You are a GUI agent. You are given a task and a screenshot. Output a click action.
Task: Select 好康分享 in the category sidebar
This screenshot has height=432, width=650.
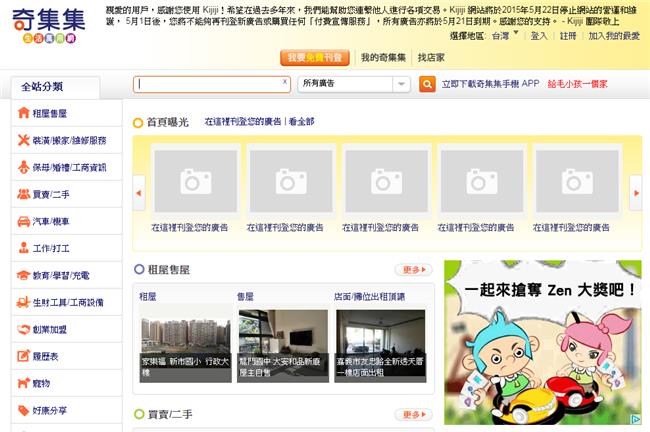point(67,410)
